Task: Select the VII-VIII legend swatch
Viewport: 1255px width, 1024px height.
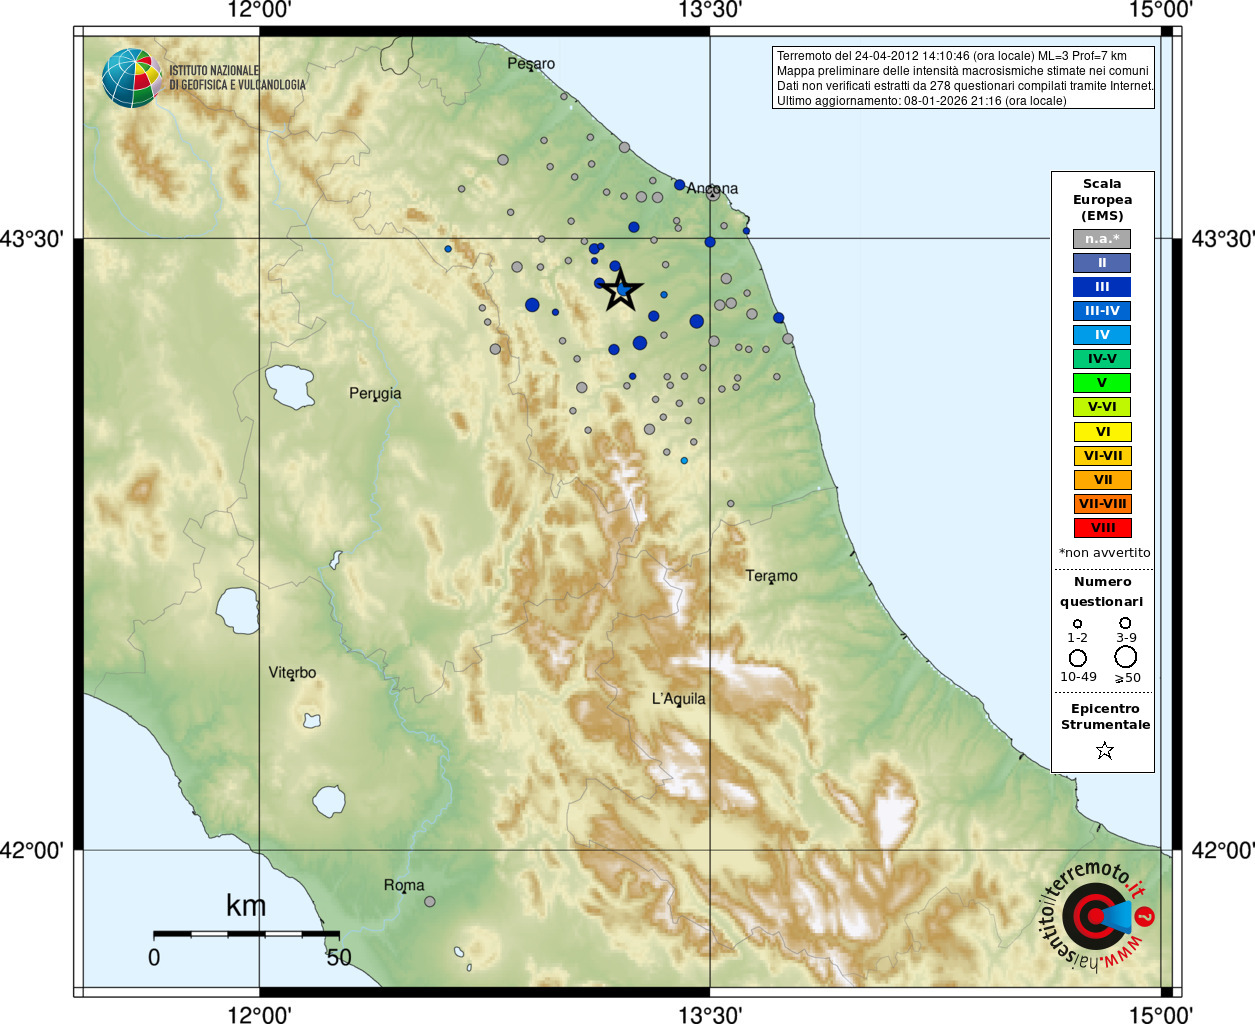Action: [1102, 504]
